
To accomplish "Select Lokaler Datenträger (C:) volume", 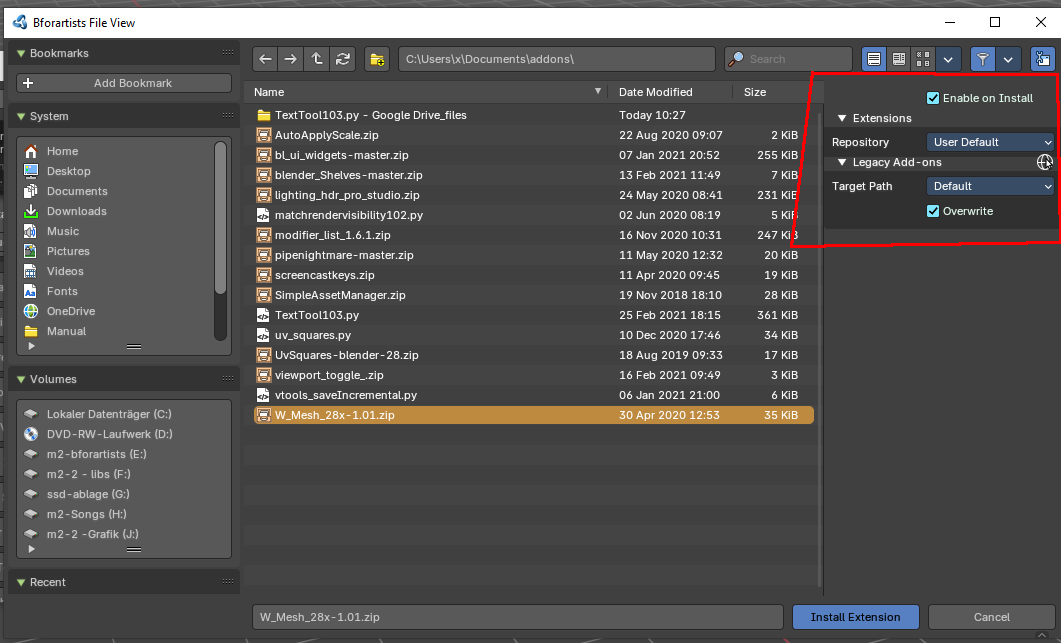I will (108, 414).
